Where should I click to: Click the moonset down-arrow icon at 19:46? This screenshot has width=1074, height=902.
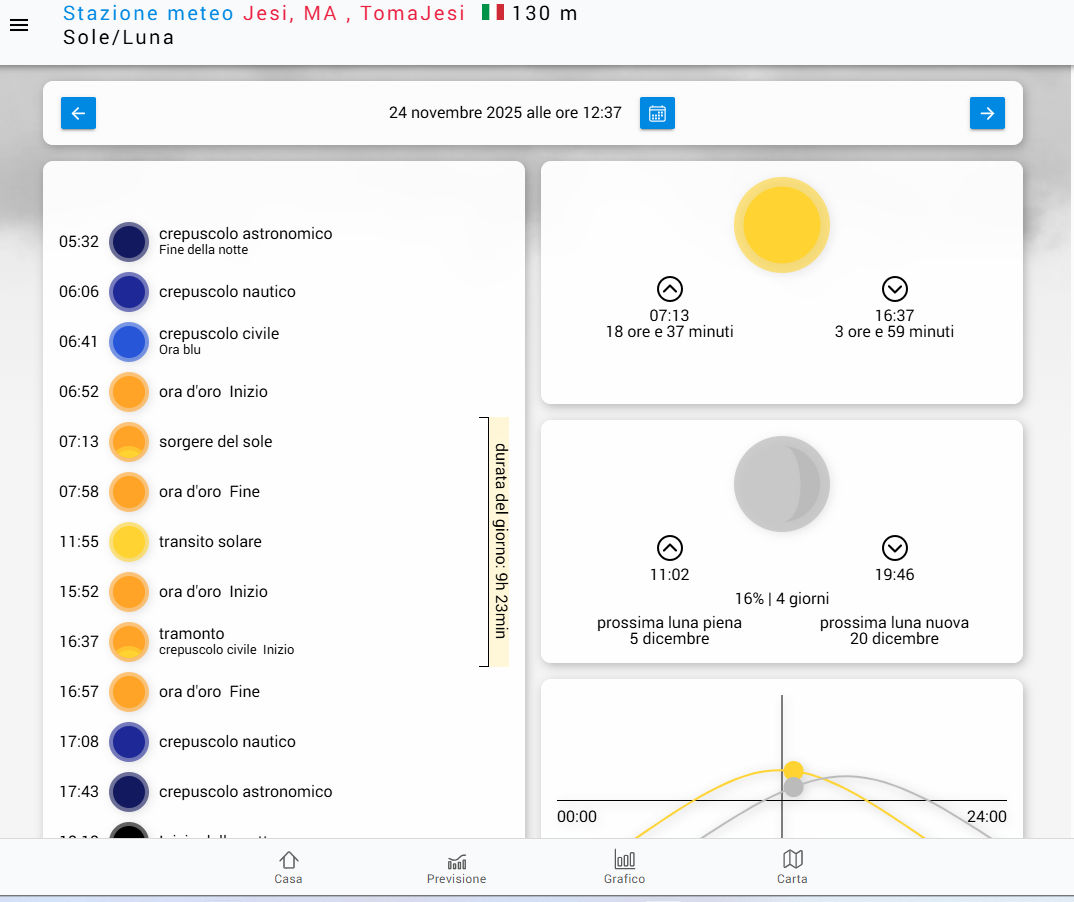tap(894, 548)
